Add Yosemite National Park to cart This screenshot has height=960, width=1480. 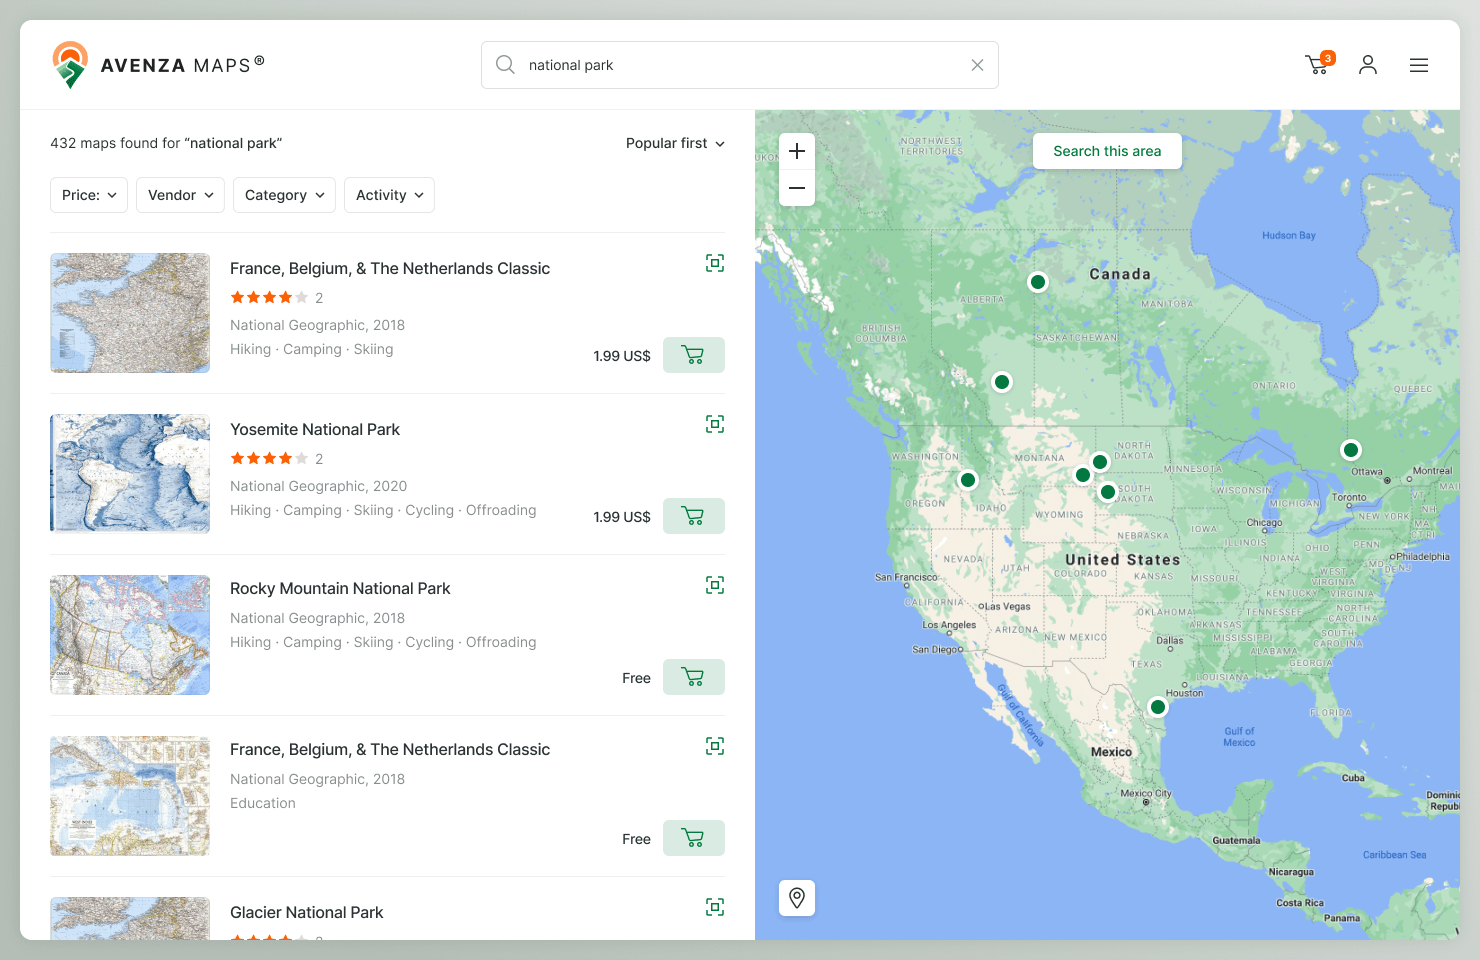tap(694, 516)
